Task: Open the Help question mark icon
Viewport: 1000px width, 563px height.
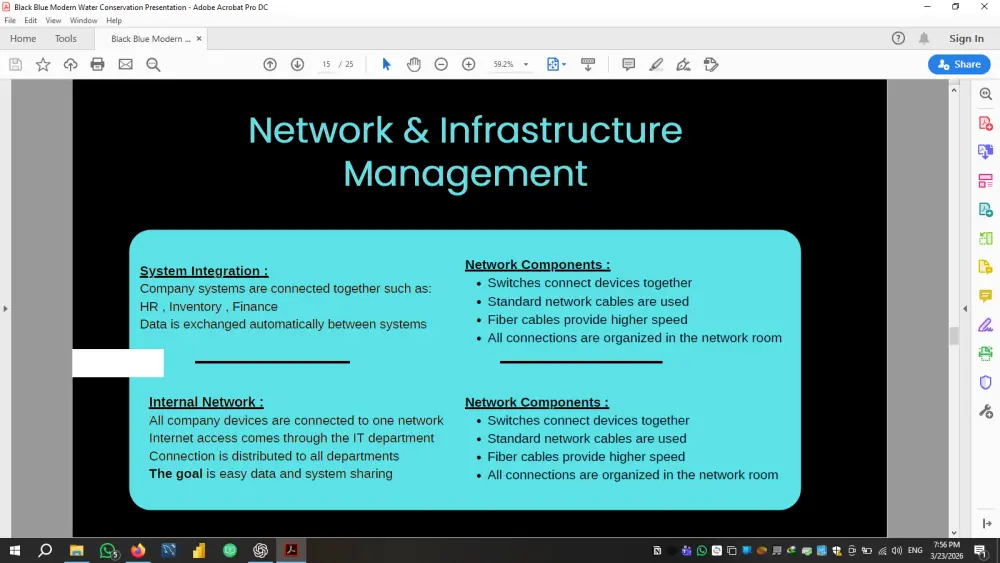Action: [x=898, y=38]
